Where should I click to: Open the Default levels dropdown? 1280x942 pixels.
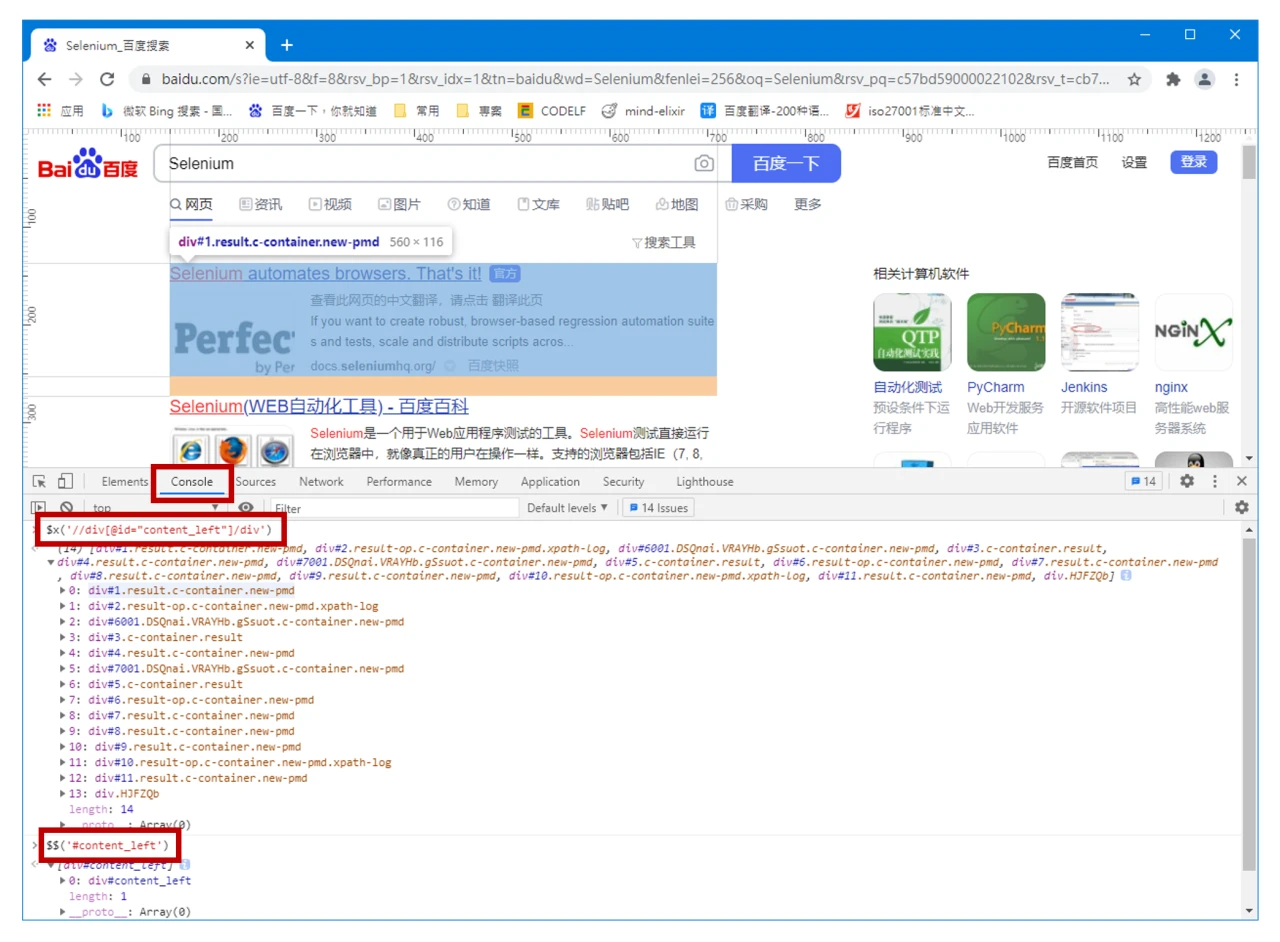(567, 508)
